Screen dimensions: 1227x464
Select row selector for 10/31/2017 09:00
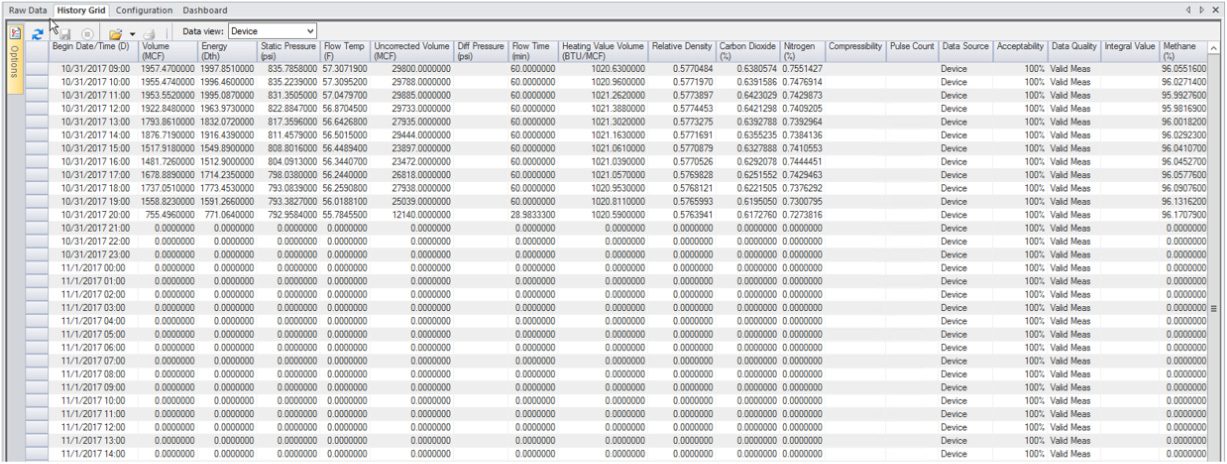click(x=36, y=68)
